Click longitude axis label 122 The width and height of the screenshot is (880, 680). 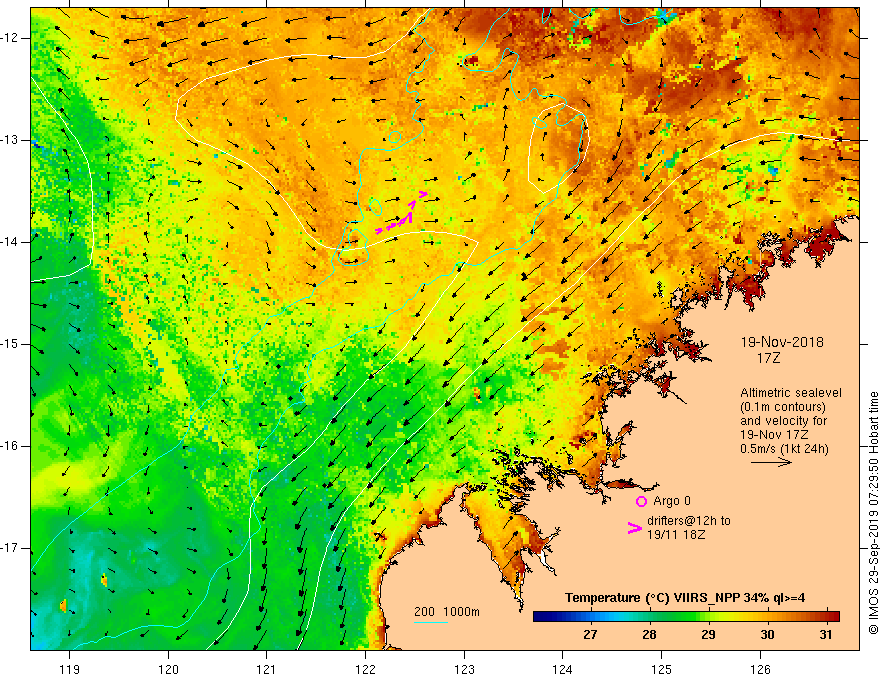[x=365, y=669]
